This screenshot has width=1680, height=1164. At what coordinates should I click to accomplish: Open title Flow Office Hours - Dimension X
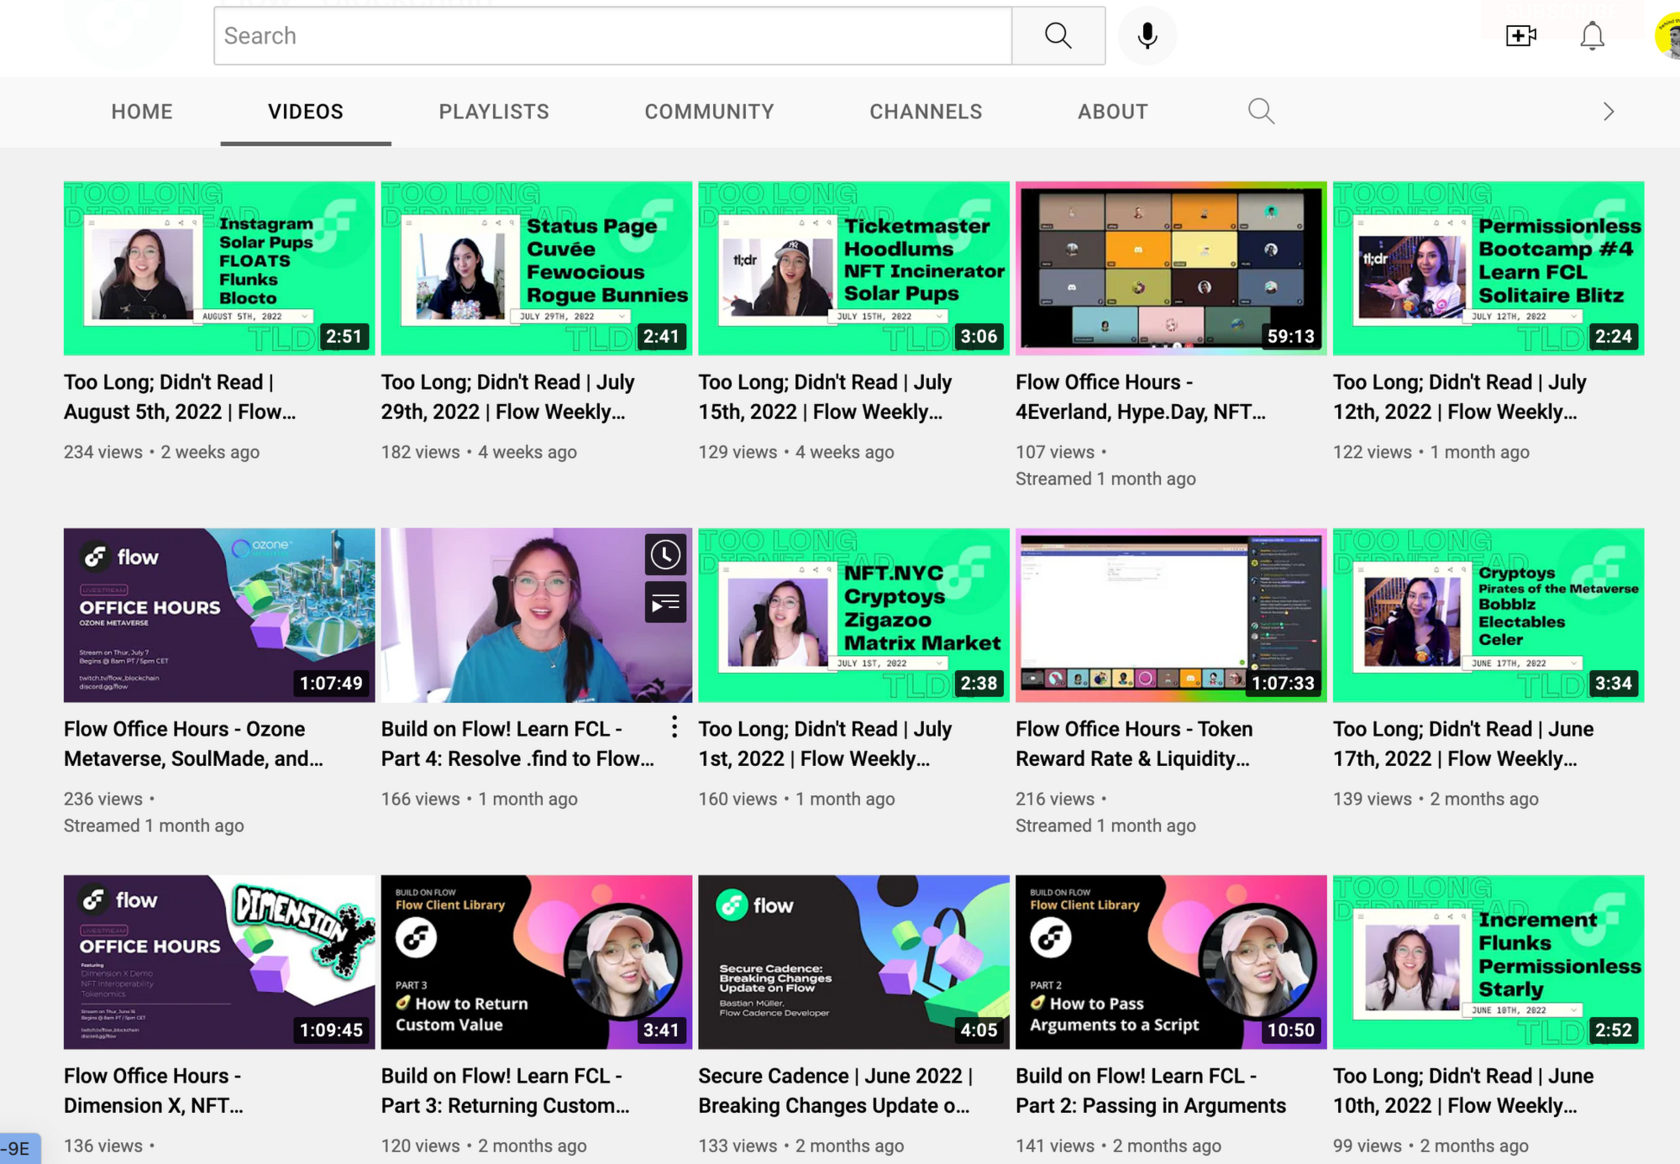pyautogui.click(x=154, y=1091)
